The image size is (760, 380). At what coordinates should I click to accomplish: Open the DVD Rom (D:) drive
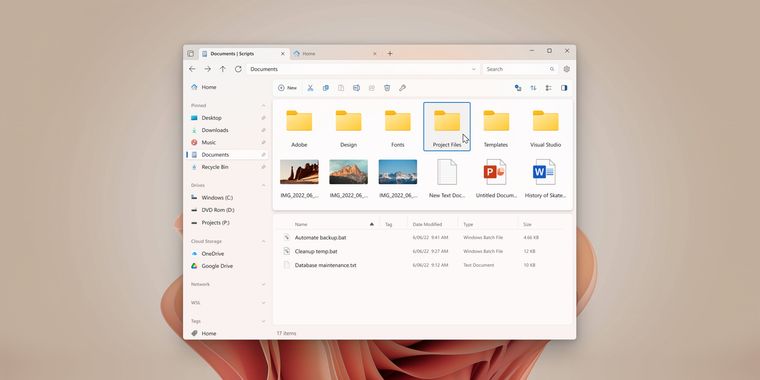(227, 210)
